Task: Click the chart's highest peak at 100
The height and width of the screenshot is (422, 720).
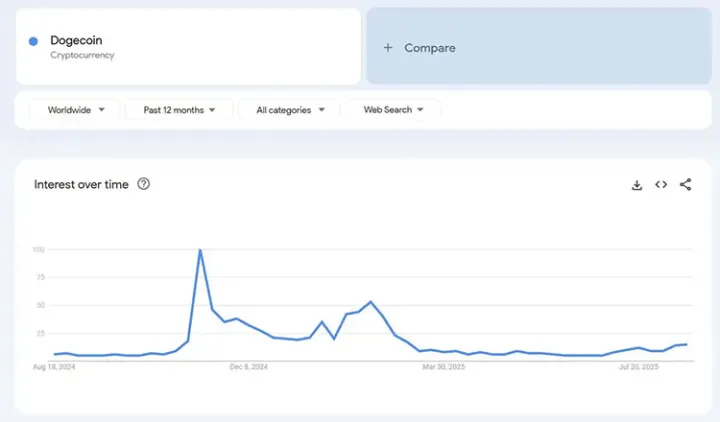Action: click(x=200, y=251)
